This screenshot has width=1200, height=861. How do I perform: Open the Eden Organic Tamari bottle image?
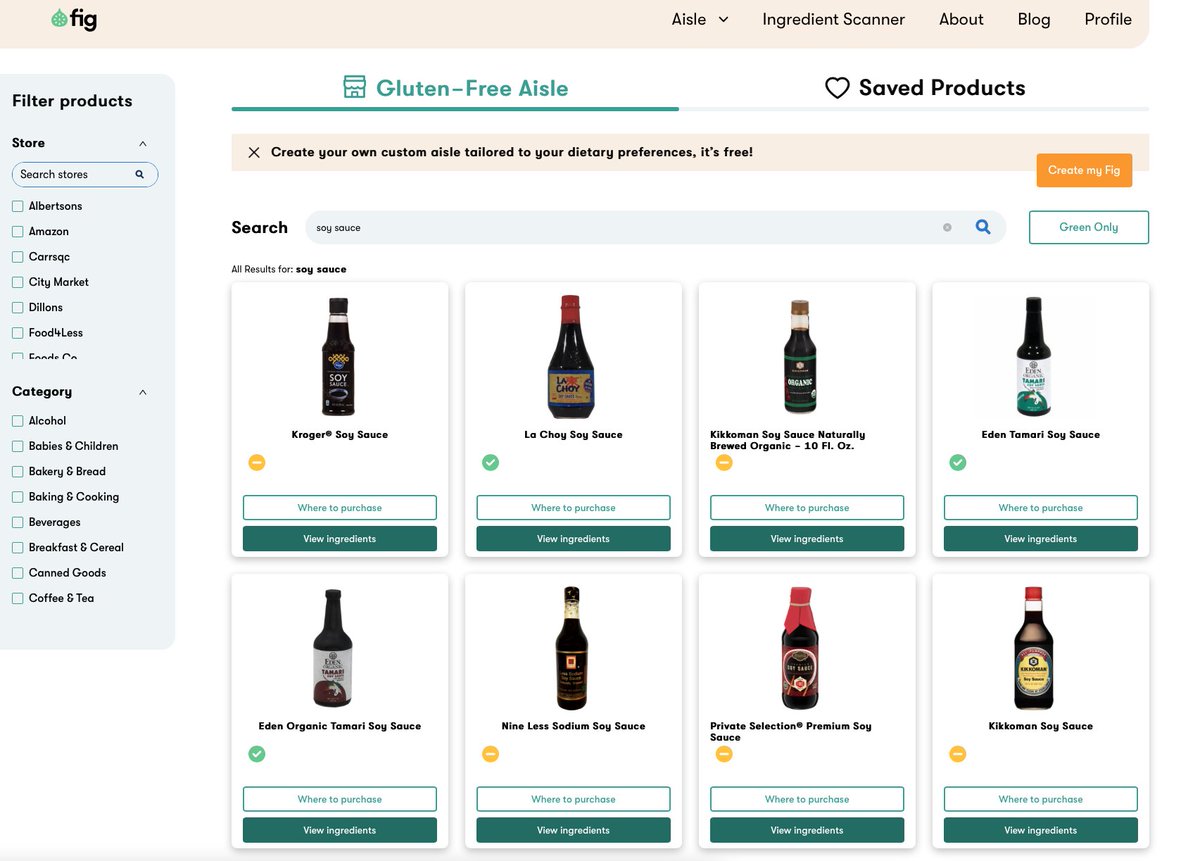[x=333, y=648]
